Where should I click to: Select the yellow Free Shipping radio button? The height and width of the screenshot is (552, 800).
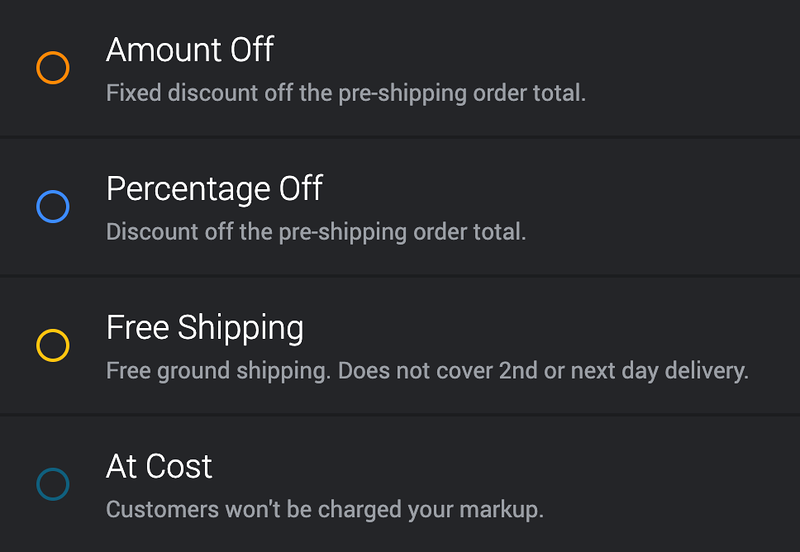(52, 346)
